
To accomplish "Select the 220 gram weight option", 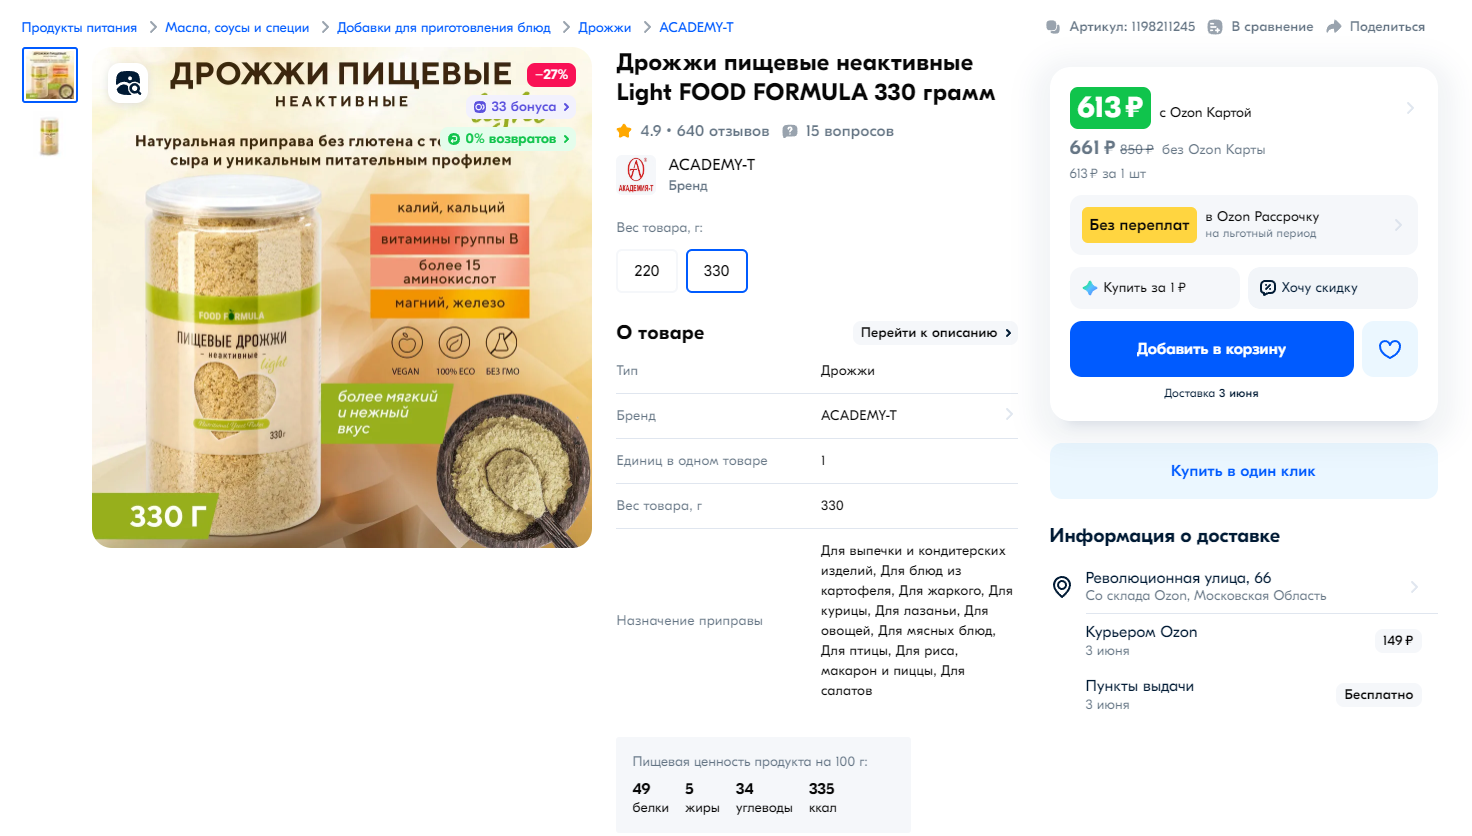I will [647, 271].
